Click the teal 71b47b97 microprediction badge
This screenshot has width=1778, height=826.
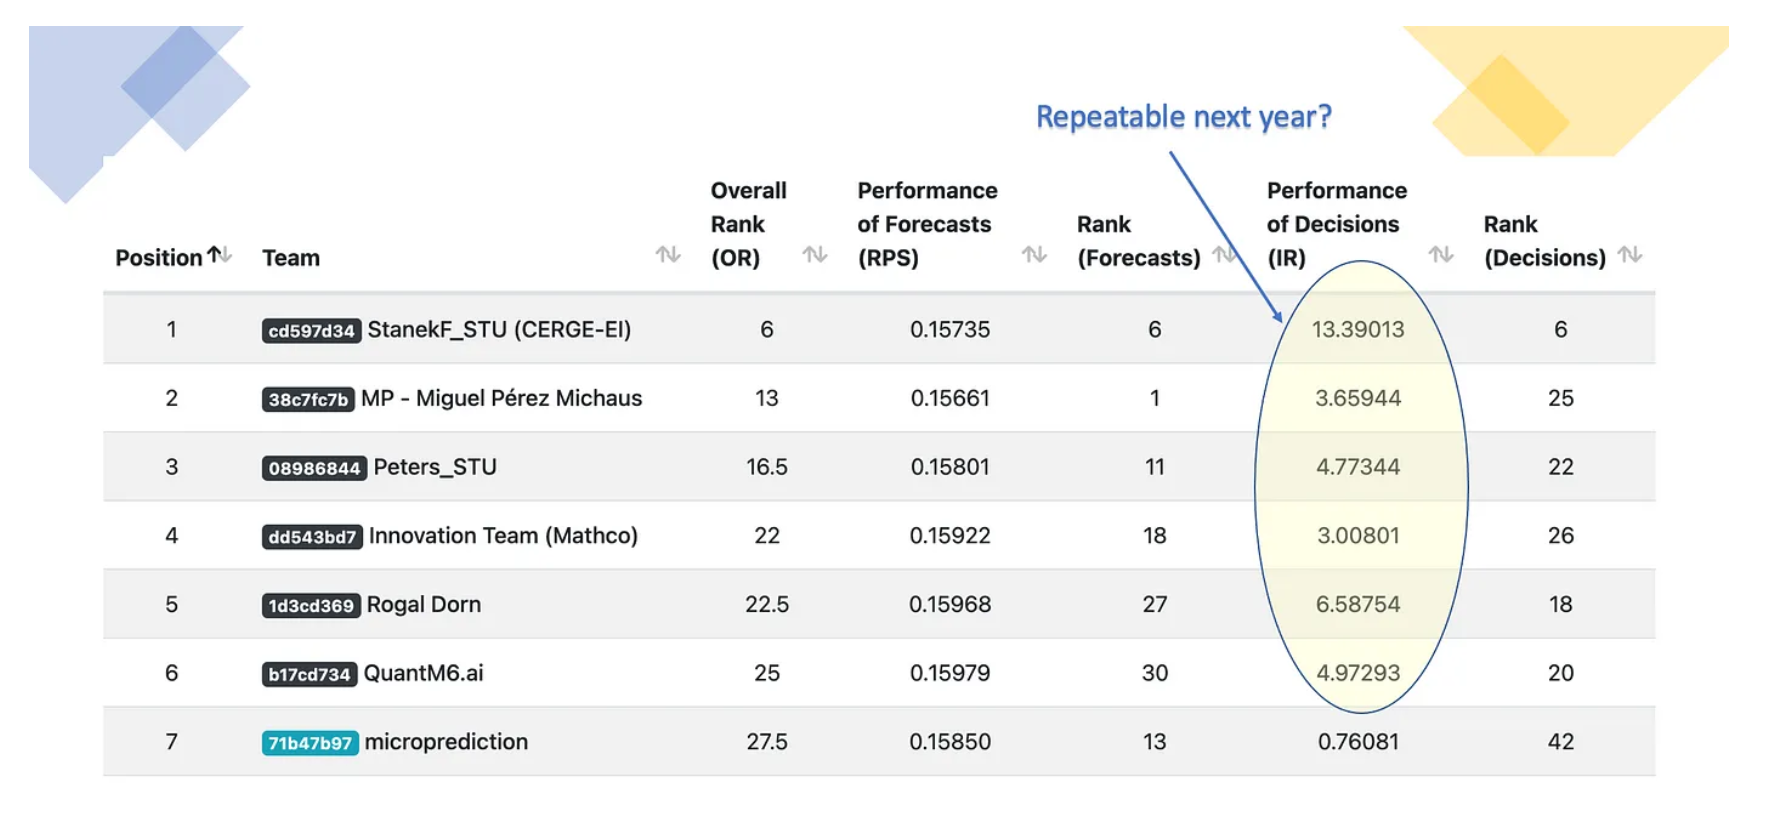click(310, 743)
